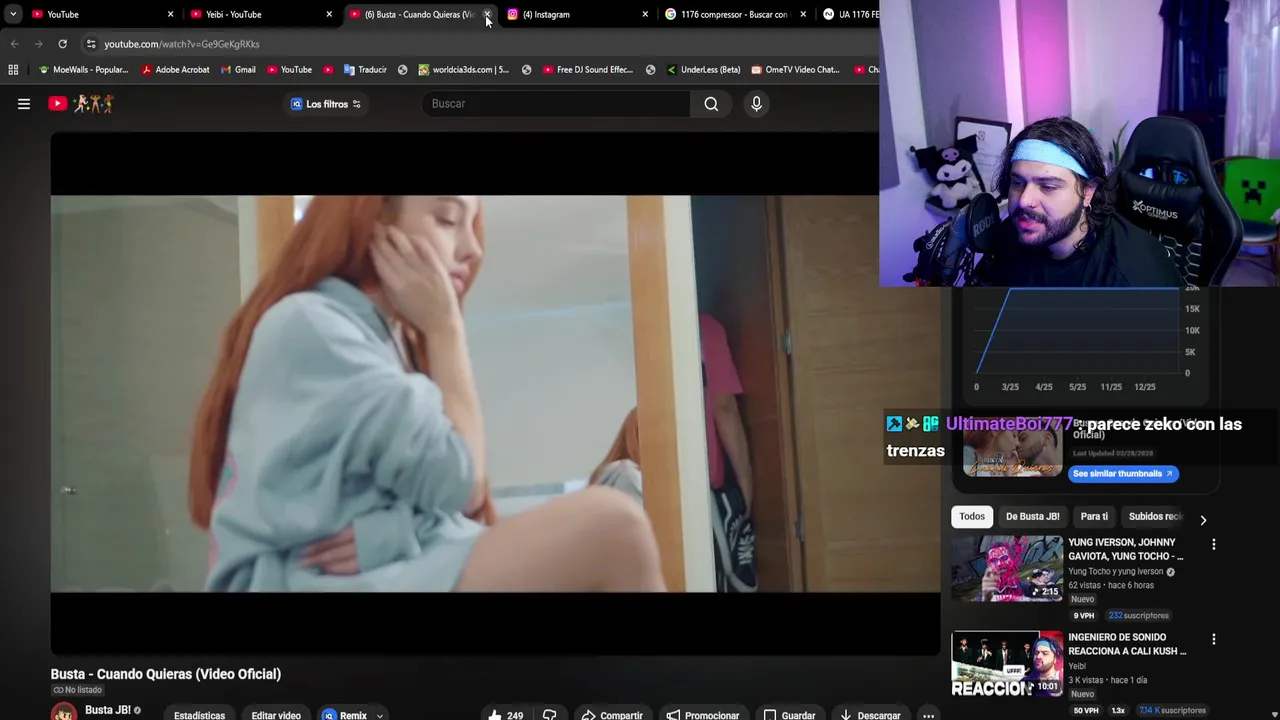Open the browser apps grid icon

(x=13, y=70)
